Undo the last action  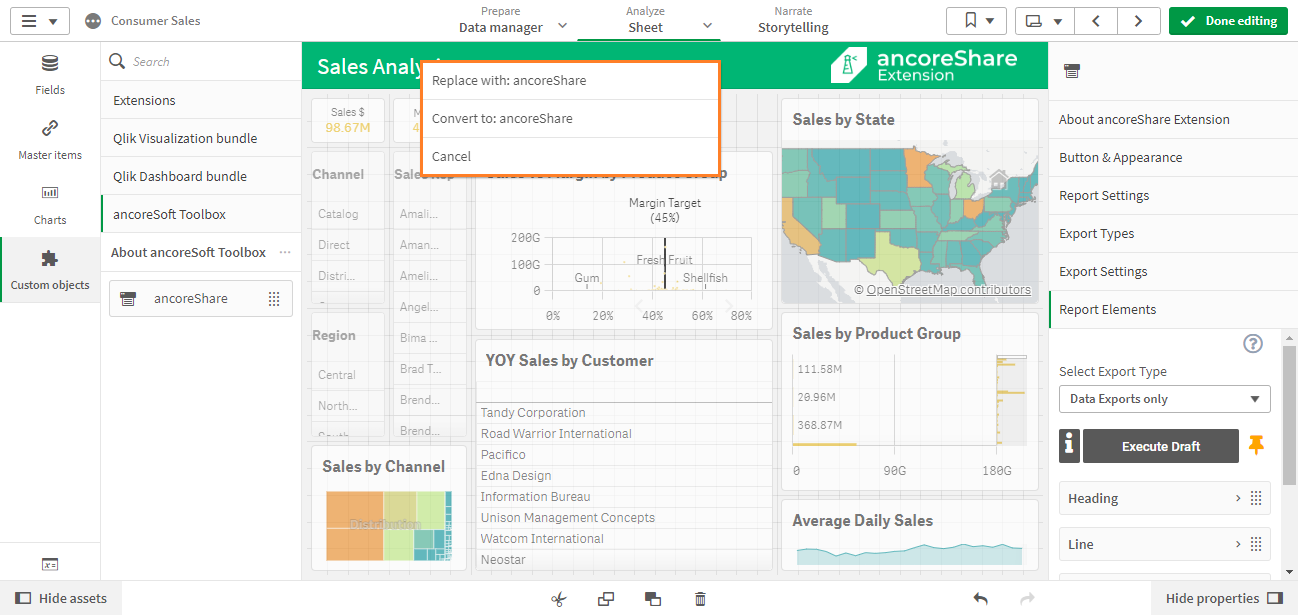pos(981,599)
